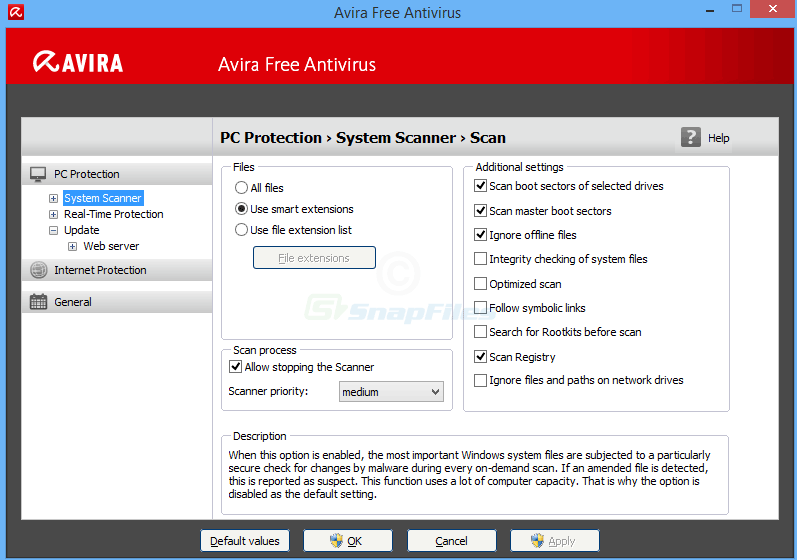The height and width of the screenshot is (560, 797).
Task: Toggle Scan Registry checkbox
Action: (x=480, y=357)
